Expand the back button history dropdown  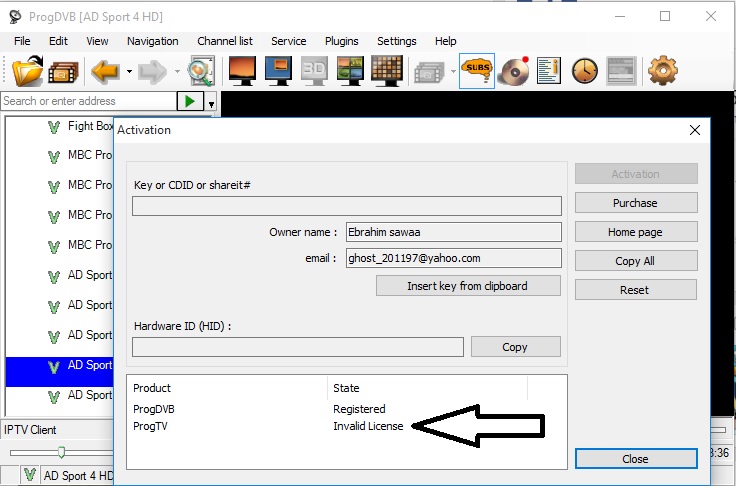coord(127,72)
